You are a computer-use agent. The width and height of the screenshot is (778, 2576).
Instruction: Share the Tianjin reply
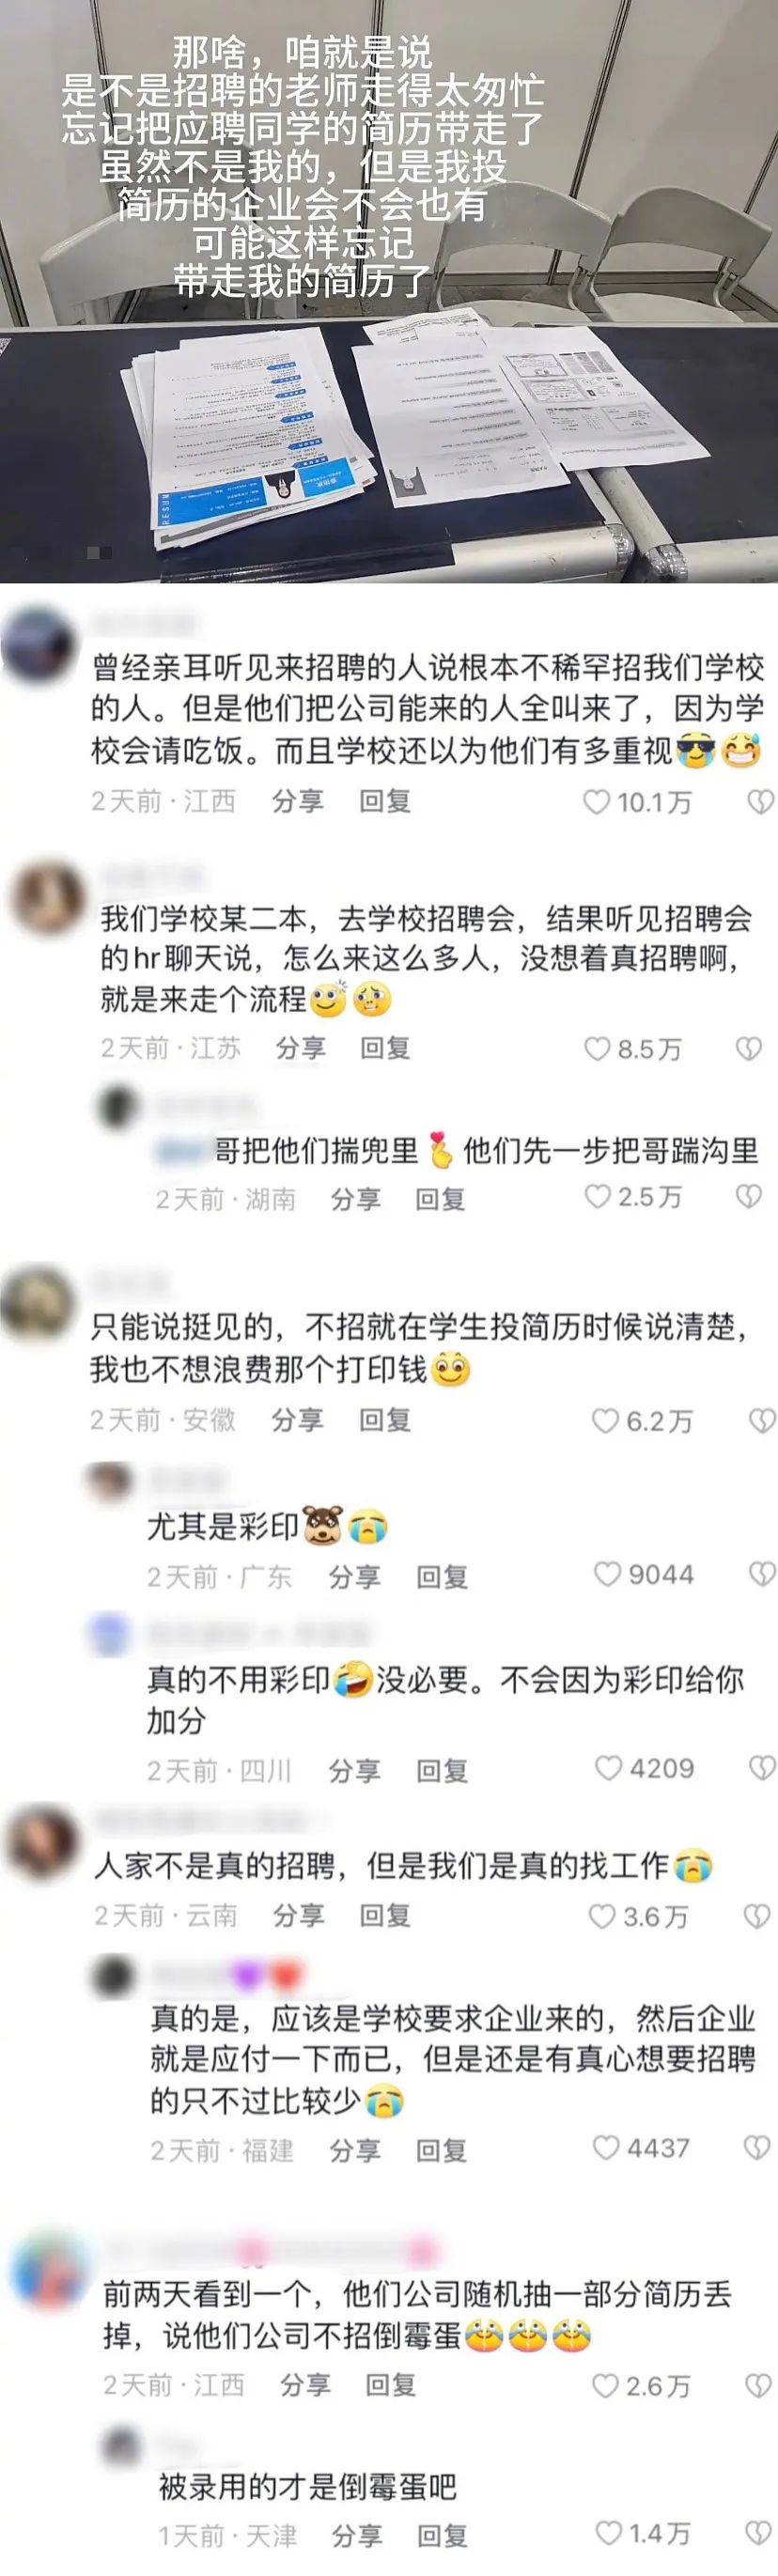pyautogui.click(x=357, y=2535)
